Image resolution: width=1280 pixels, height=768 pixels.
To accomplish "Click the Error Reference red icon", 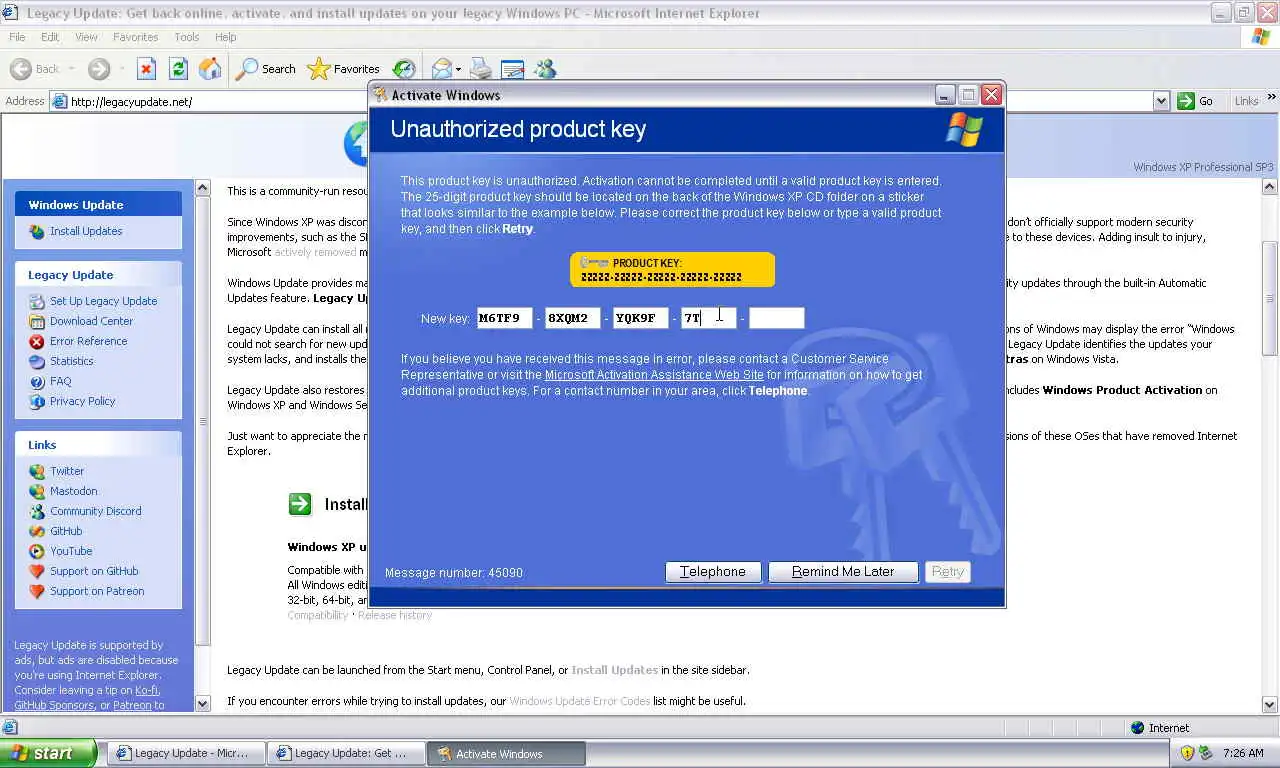I will pos(37,341).
